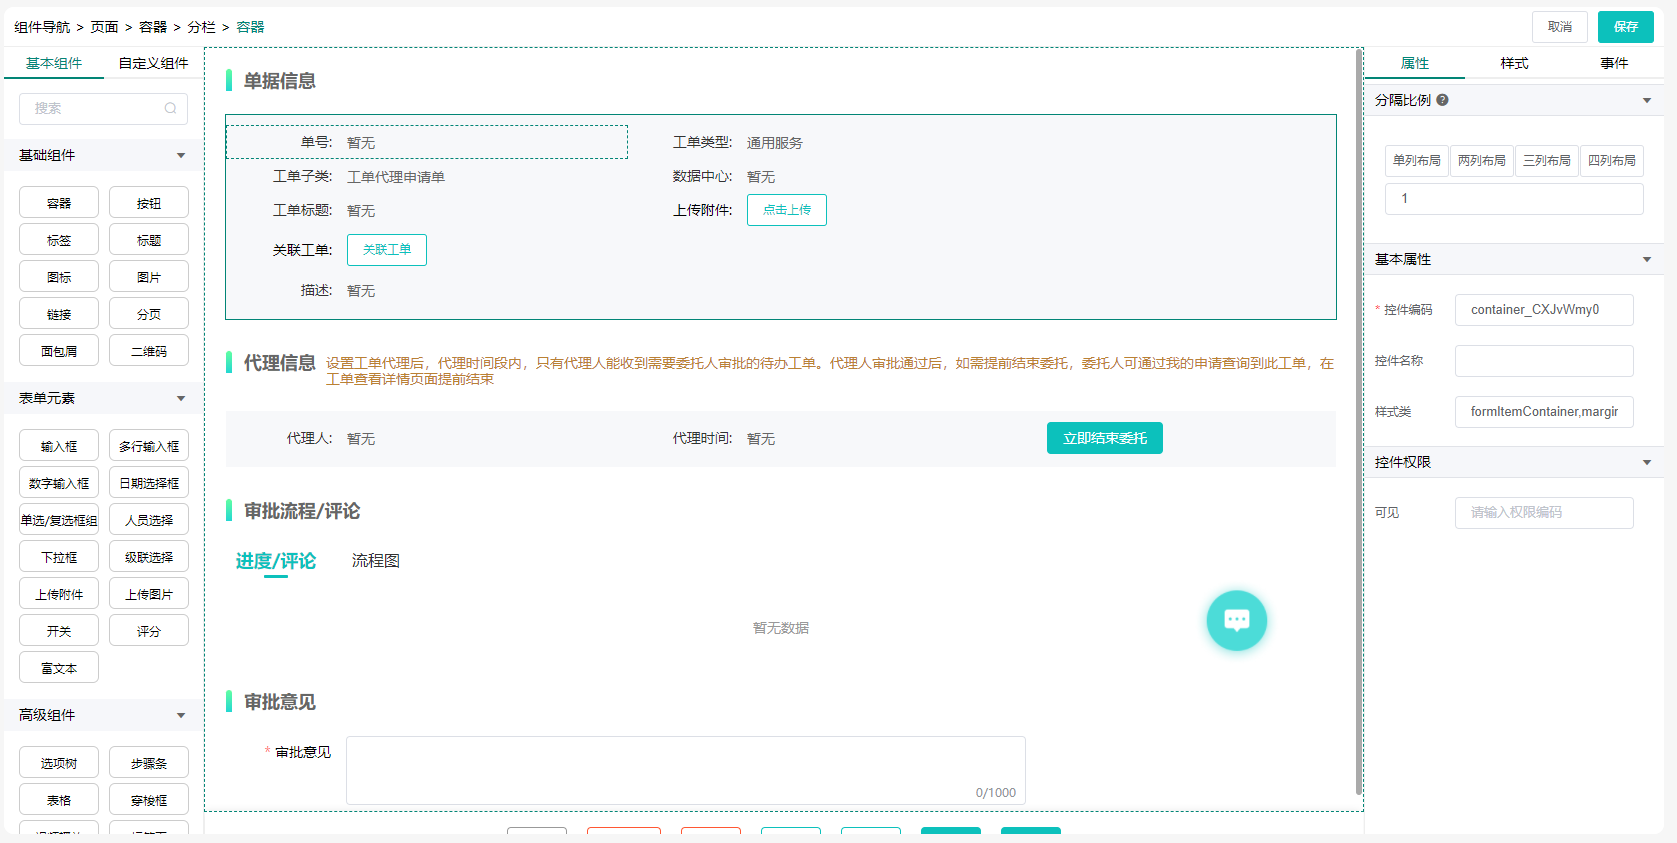
Task: Select the 链接 component
Action: (59, 314)
